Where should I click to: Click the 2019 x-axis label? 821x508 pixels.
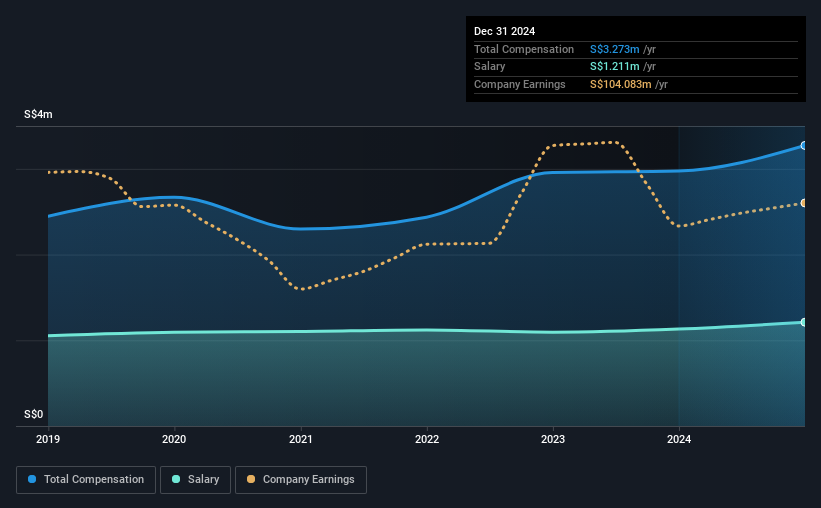click(x=48, y=439)
